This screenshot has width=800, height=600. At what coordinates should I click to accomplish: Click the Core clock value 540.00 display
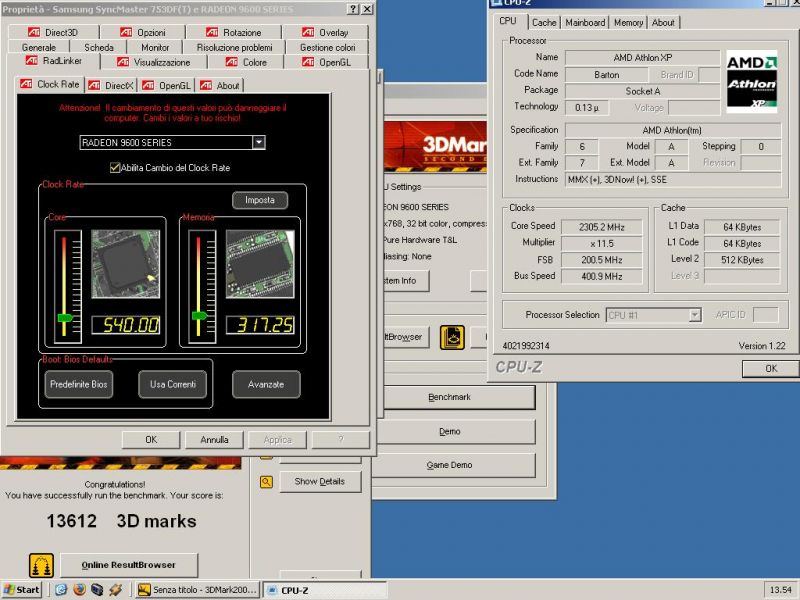click(126, 325)
